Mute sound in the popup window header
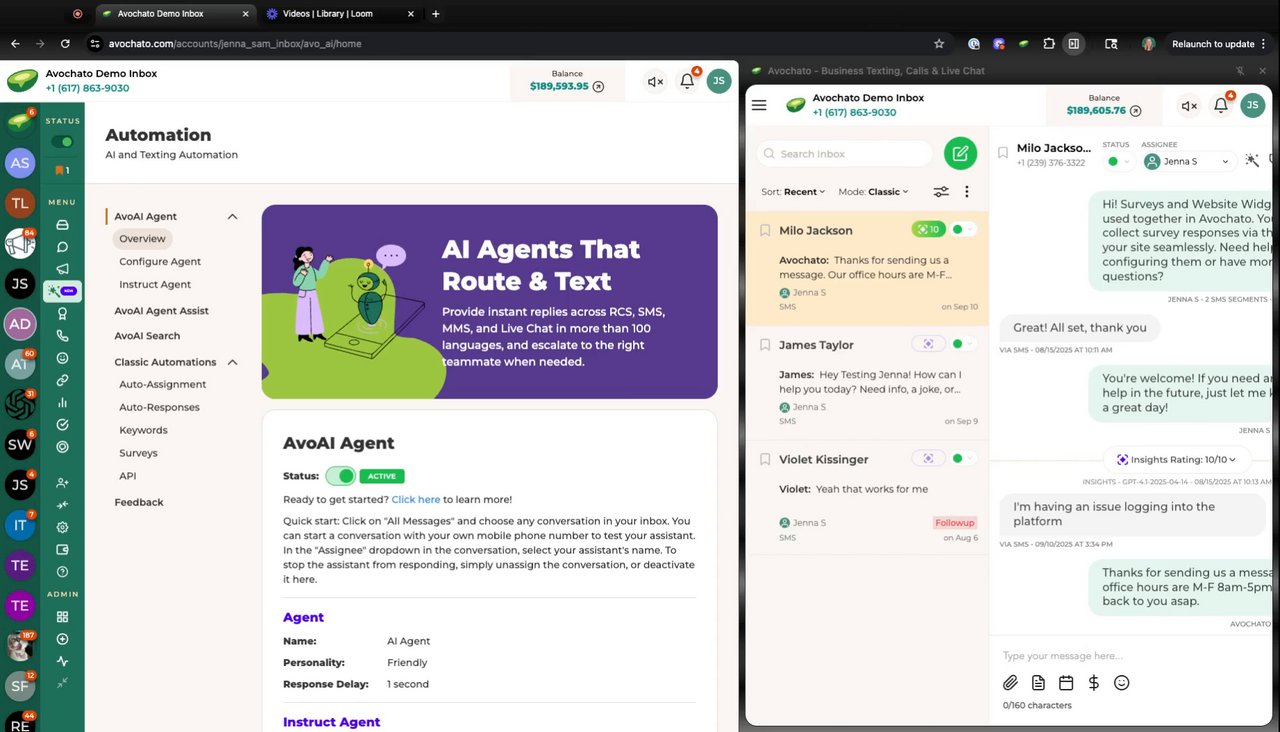Image resolution: width=1280 pixels, height=732 pixels. click(1189, 105)
